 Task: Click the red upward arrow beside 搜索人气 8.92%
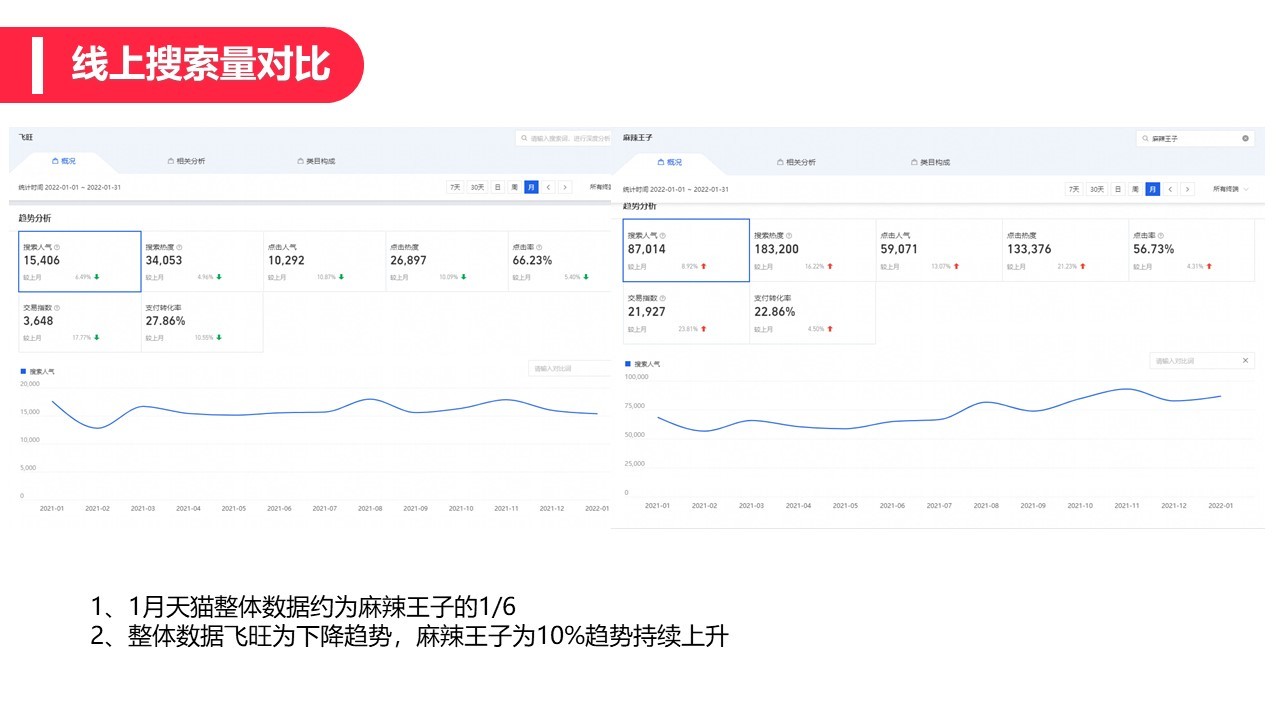tap(704, 266)
